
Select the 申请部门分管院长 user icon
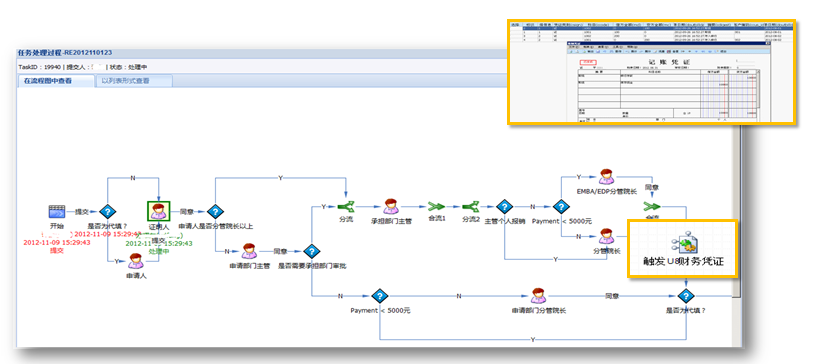coord(538,296)
